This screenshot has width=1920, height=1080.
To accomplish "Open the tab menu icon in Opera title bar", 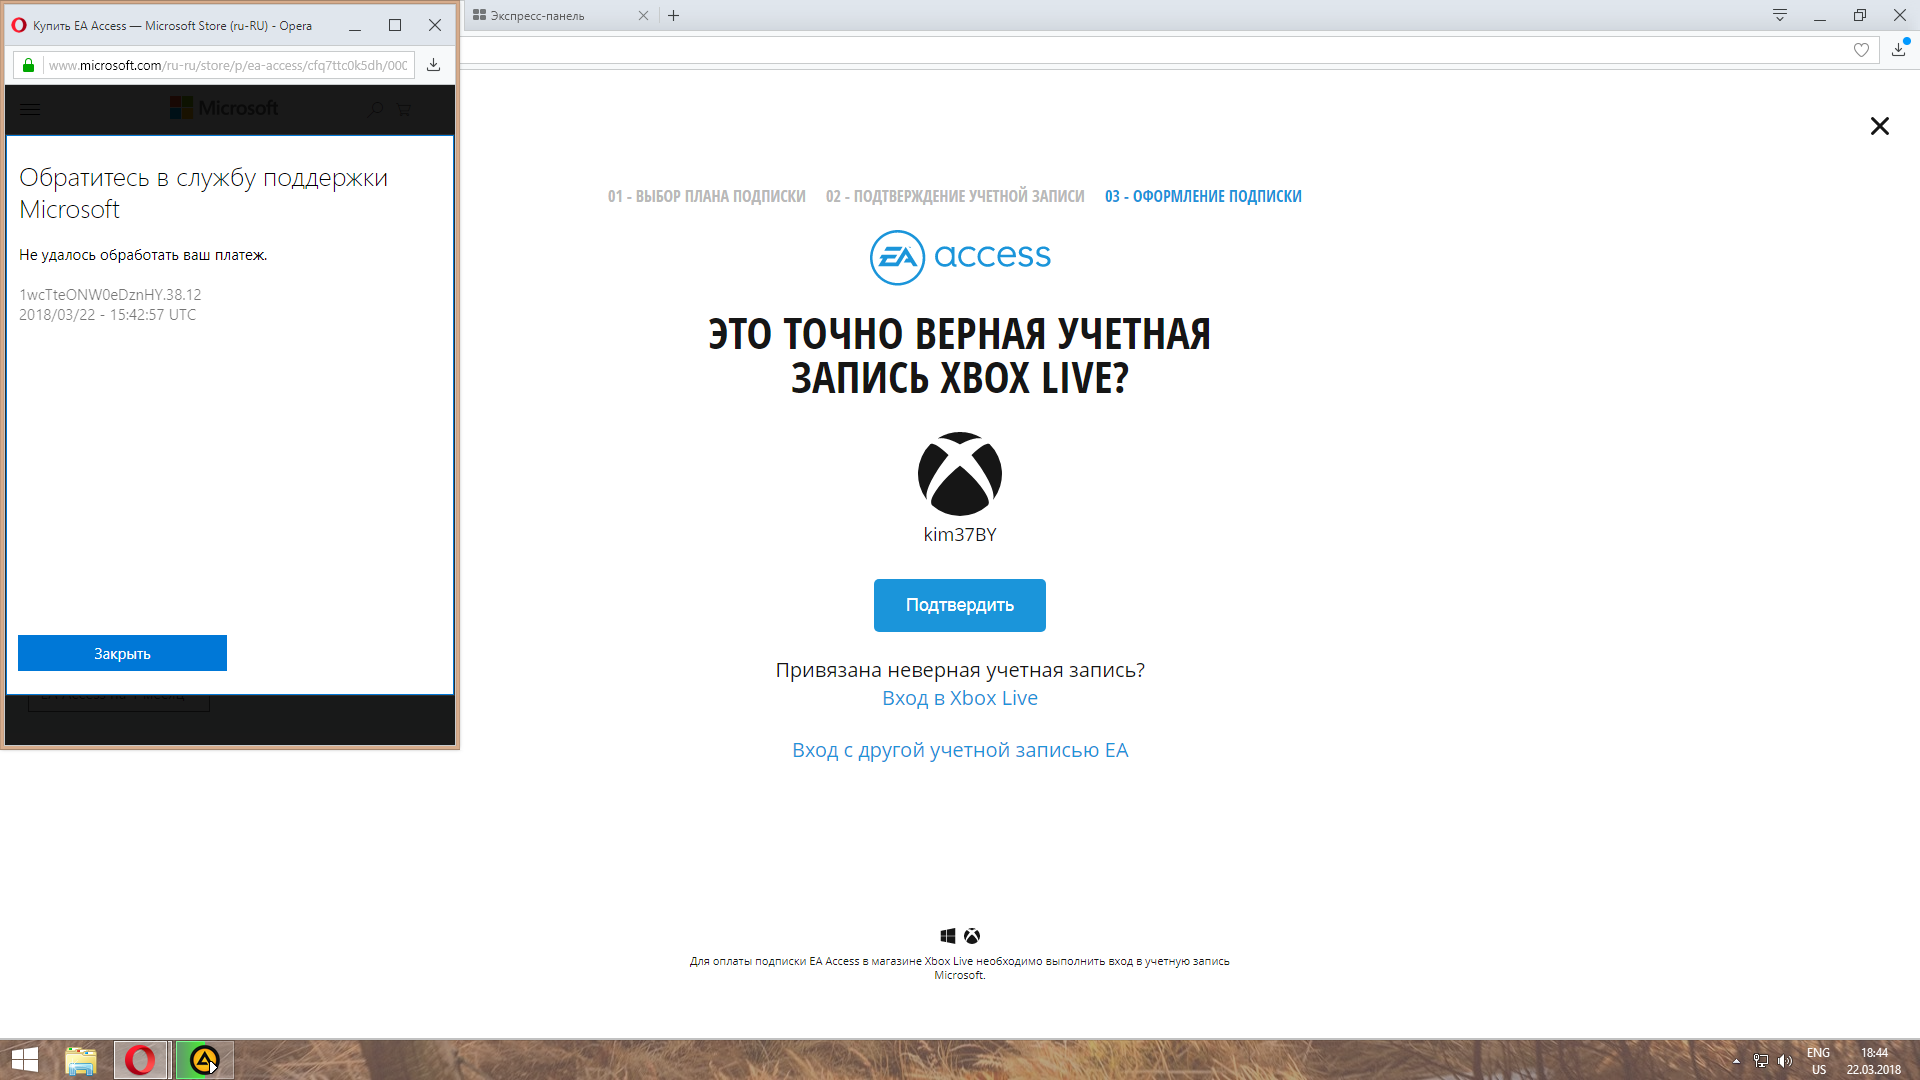I will (1780, 15).
